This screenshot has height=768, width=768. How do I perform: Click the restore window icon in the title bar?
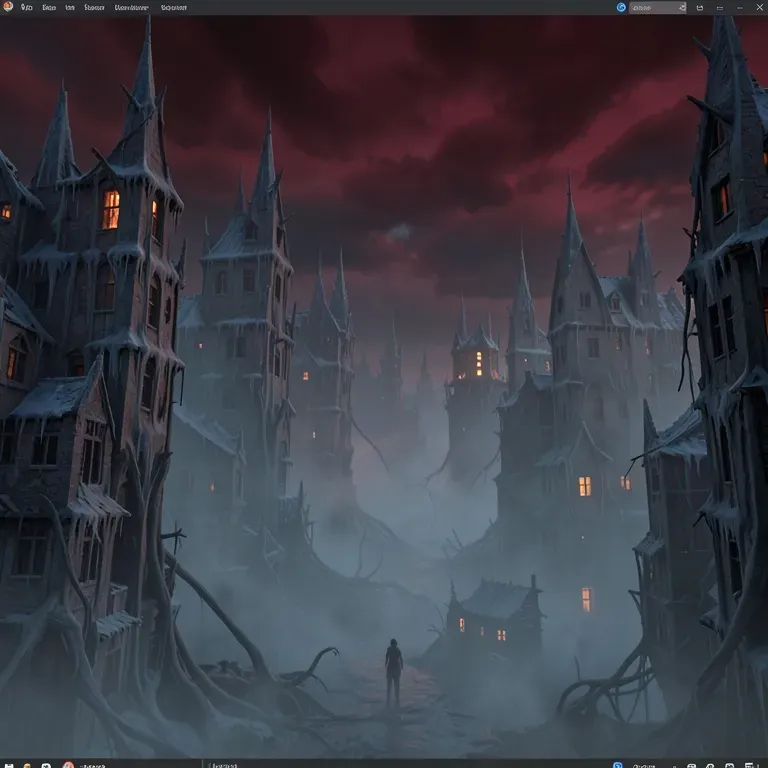(x=720, y=8)
